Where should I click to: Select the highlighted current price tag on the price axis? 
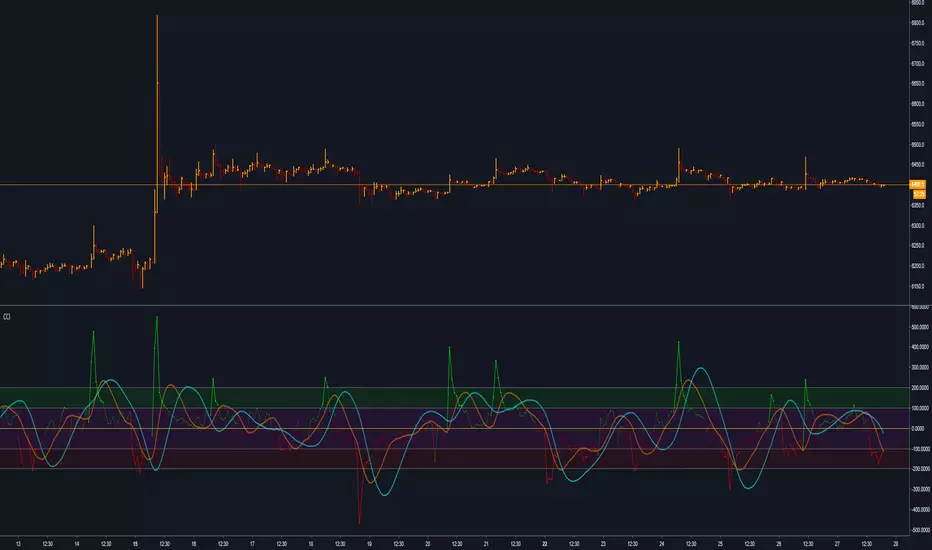[918, 185]
